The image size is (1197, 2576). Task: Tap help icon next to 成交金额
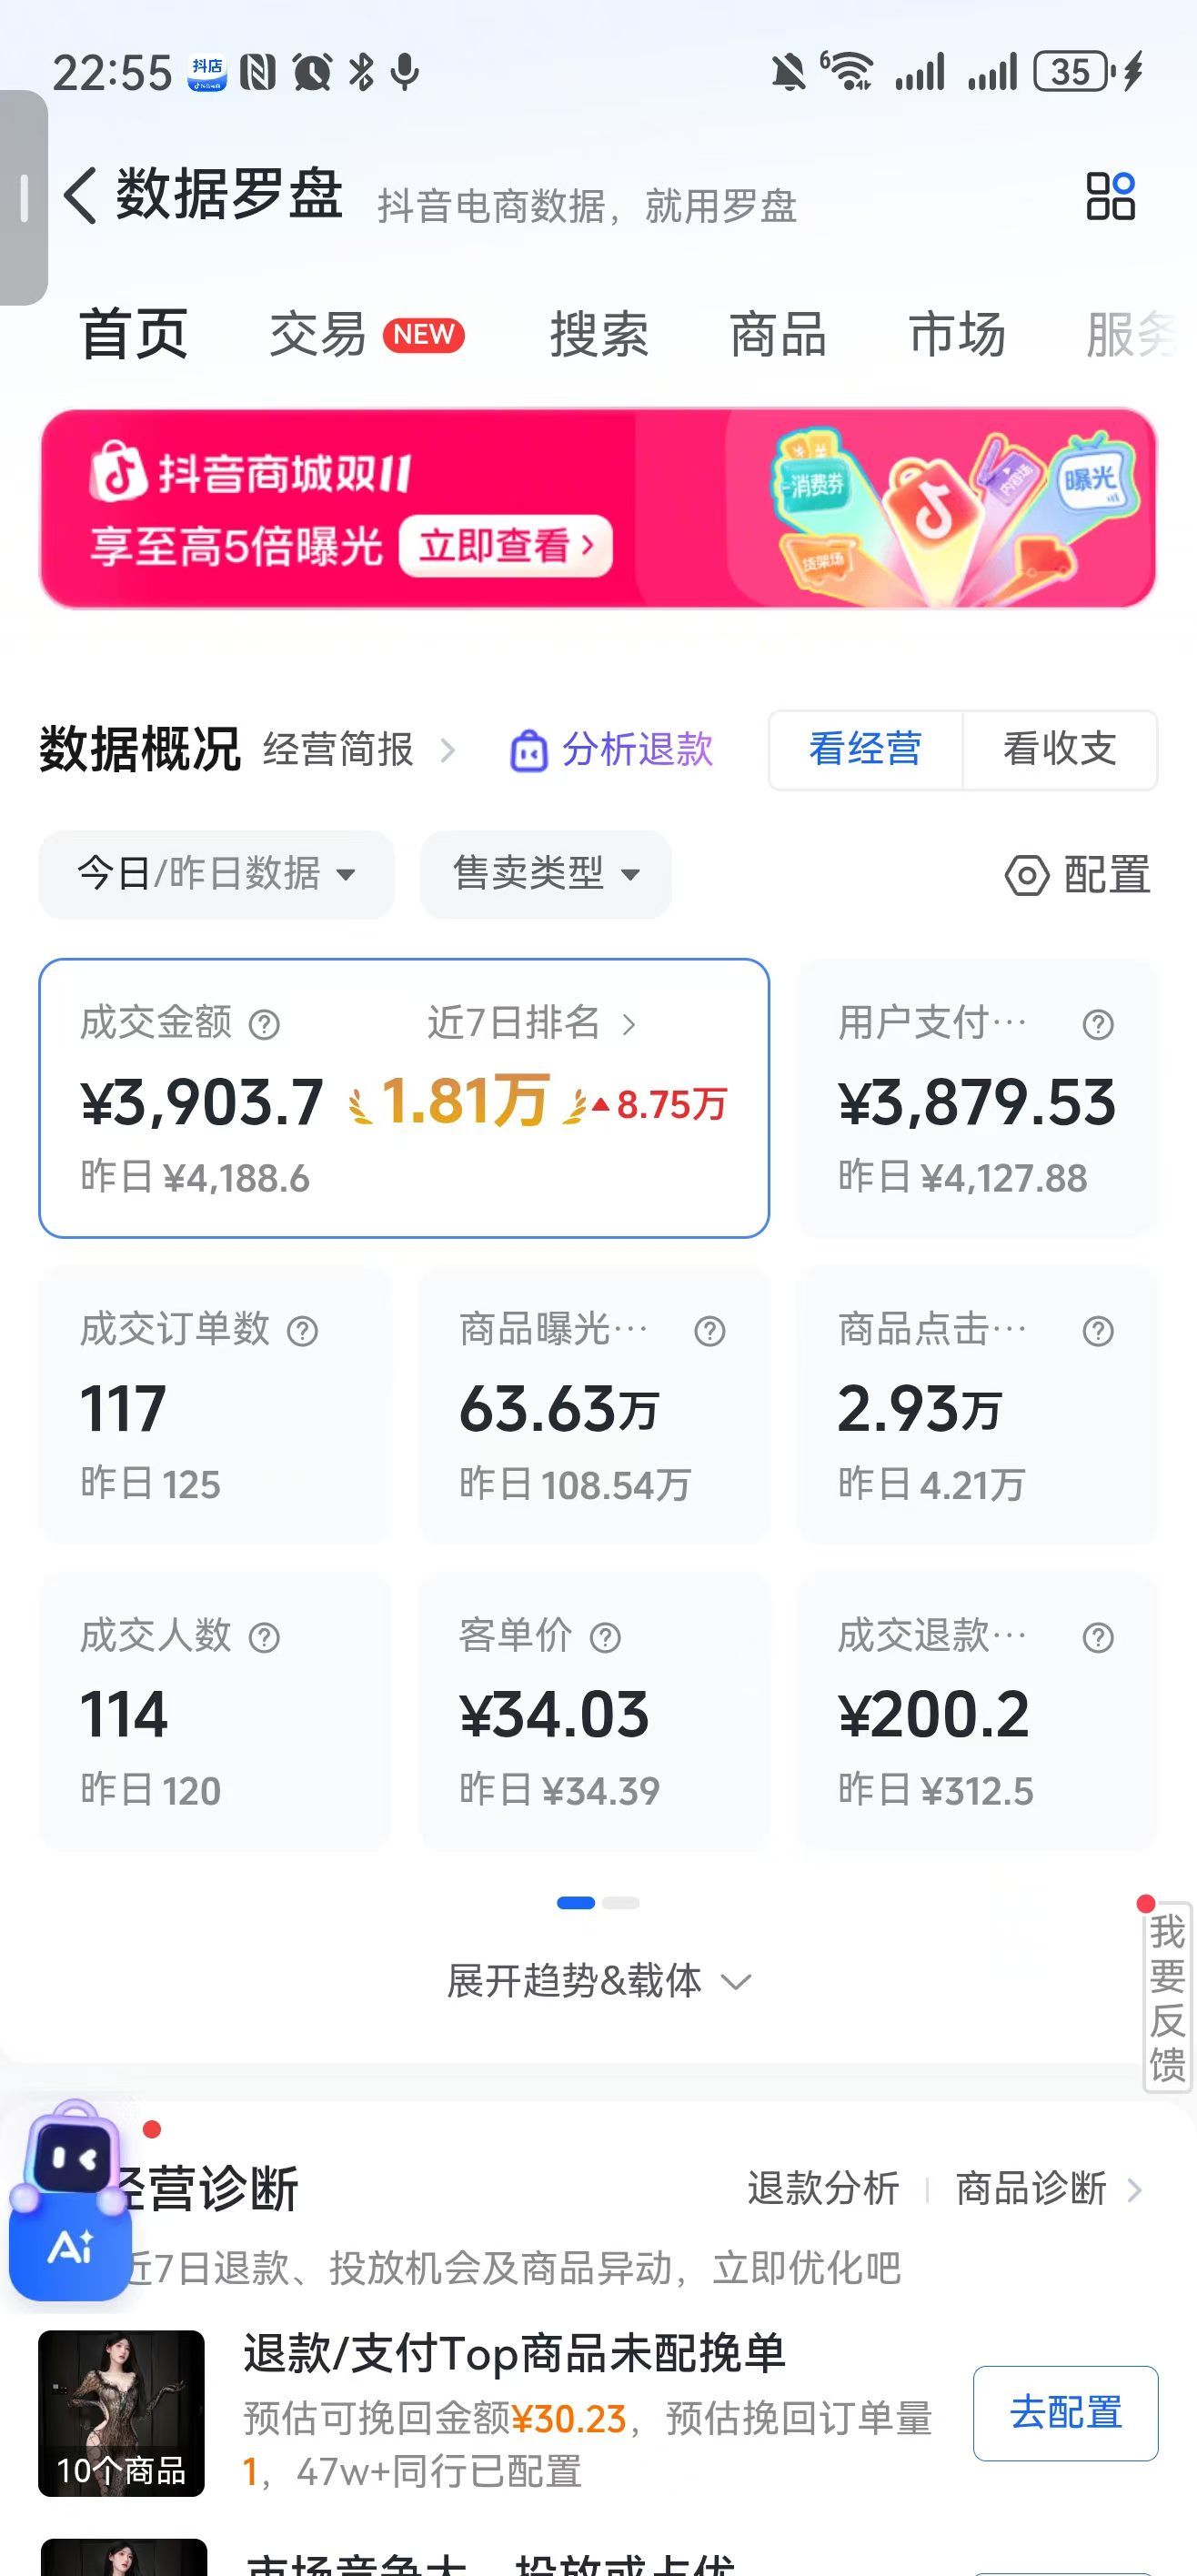coord(264,1024)
